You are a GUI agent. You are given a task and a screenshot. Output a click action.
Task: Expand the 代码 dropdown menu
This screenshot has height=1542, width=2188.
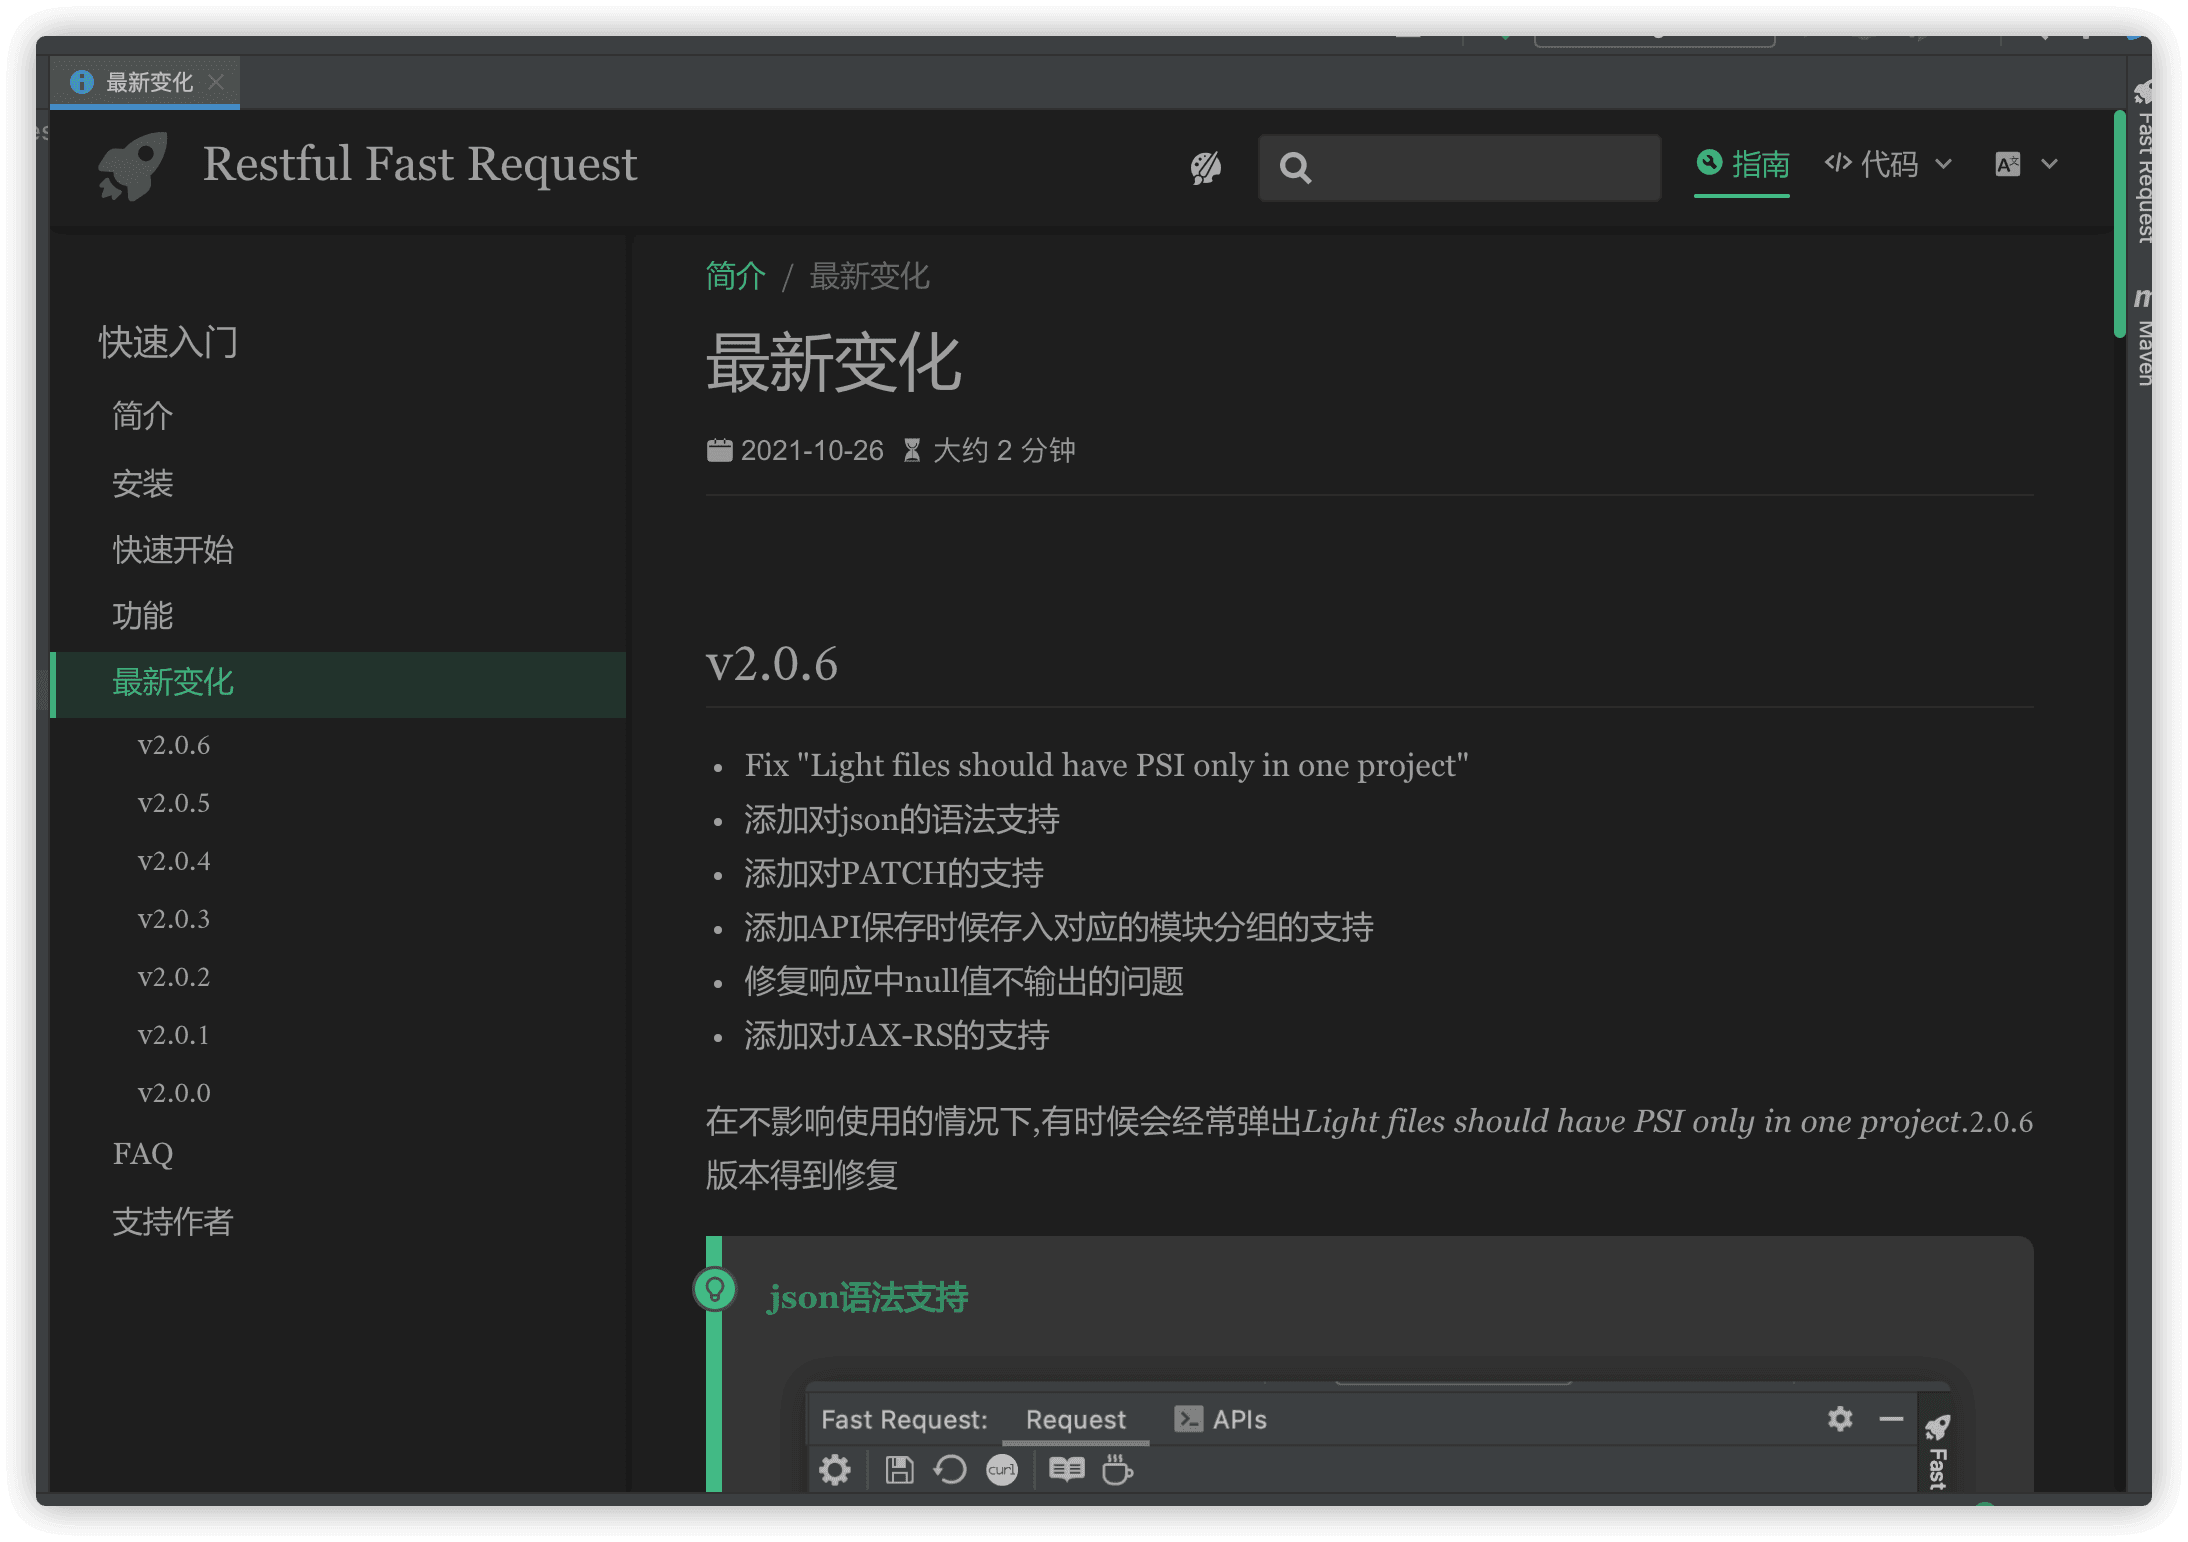(x=1887, y=164)
